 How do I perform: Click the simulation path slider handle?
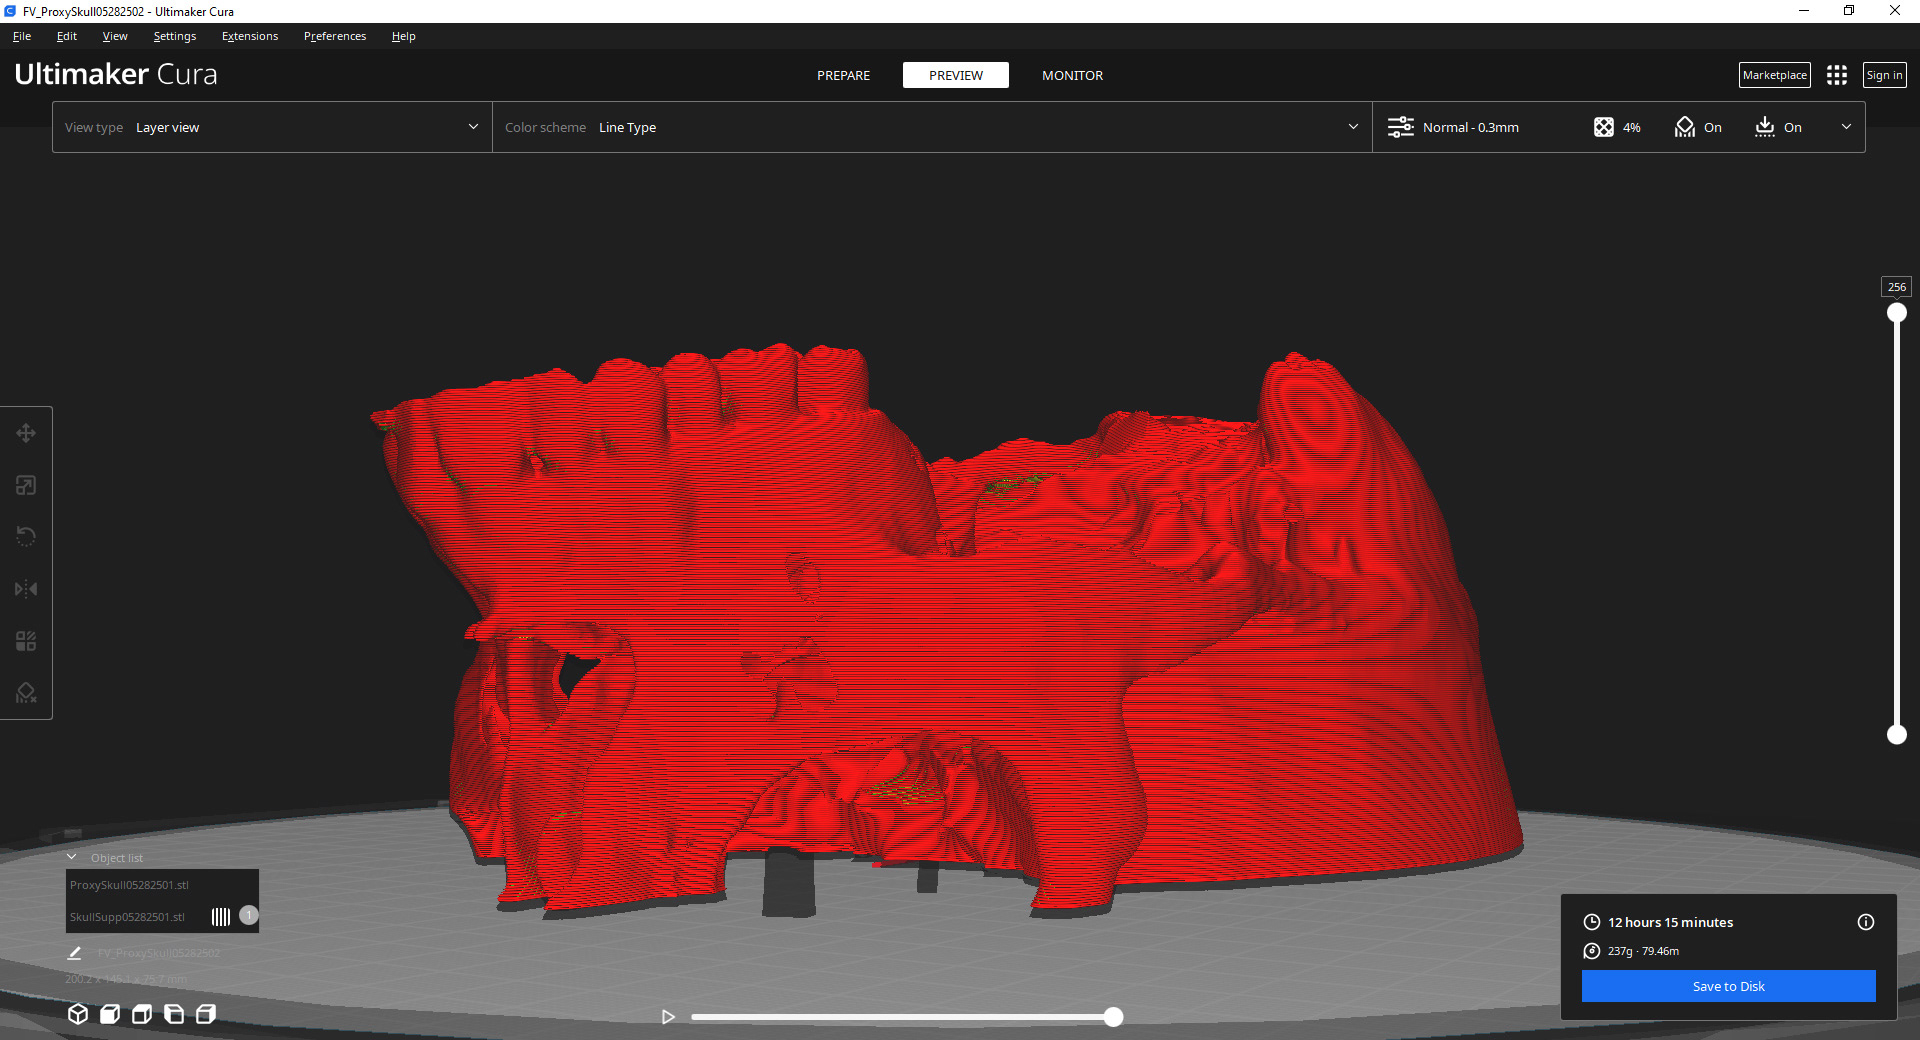point(1114,1017)
